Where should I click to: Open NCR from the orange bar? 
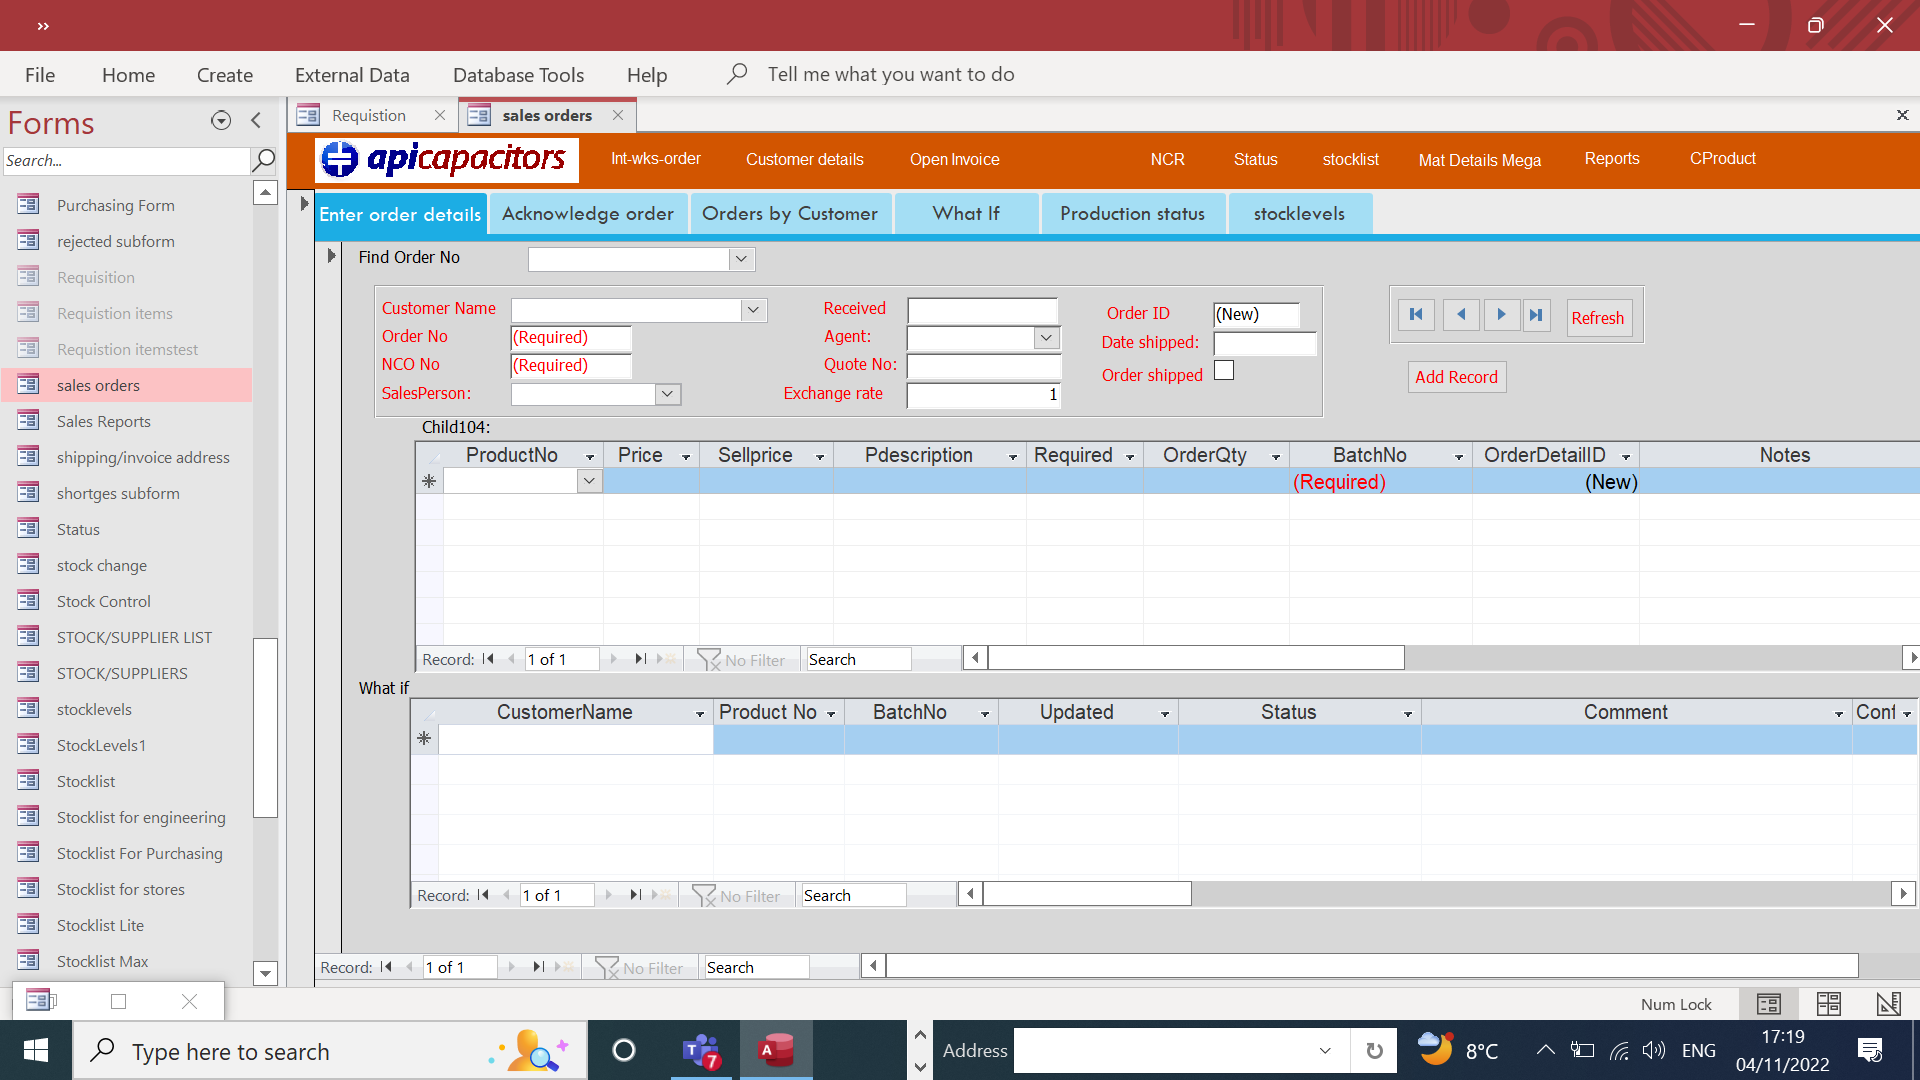(x=1167, y=159)
